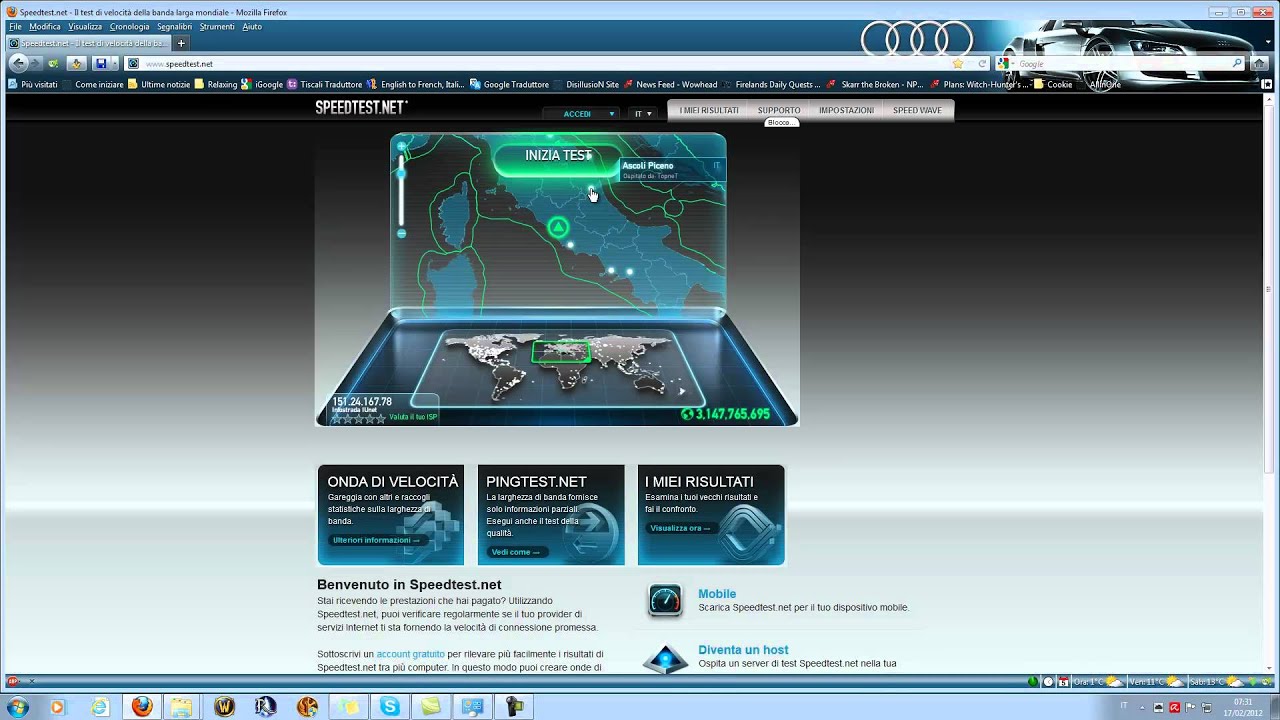
Task: Launch World of Warcraft from the taskbar
Action: coord(224,707)
